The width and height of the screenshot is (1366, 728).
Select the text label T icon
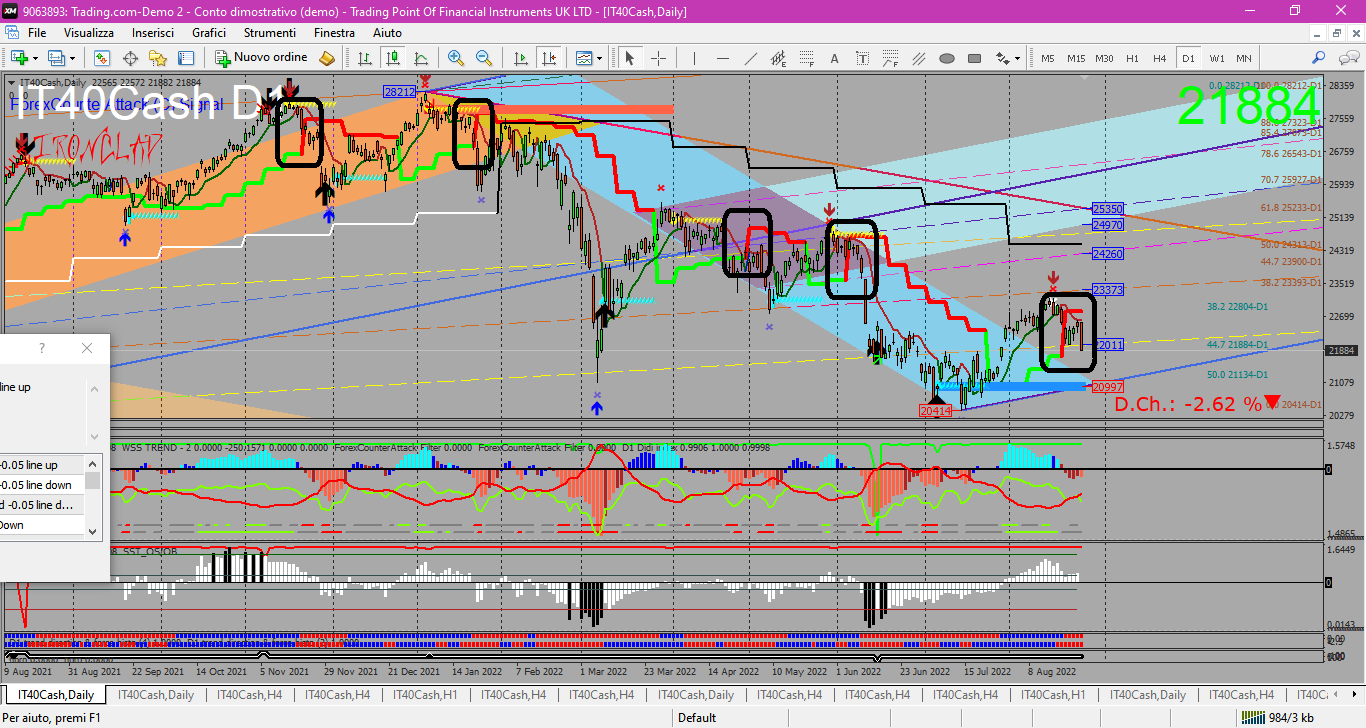tap(862, 58)
